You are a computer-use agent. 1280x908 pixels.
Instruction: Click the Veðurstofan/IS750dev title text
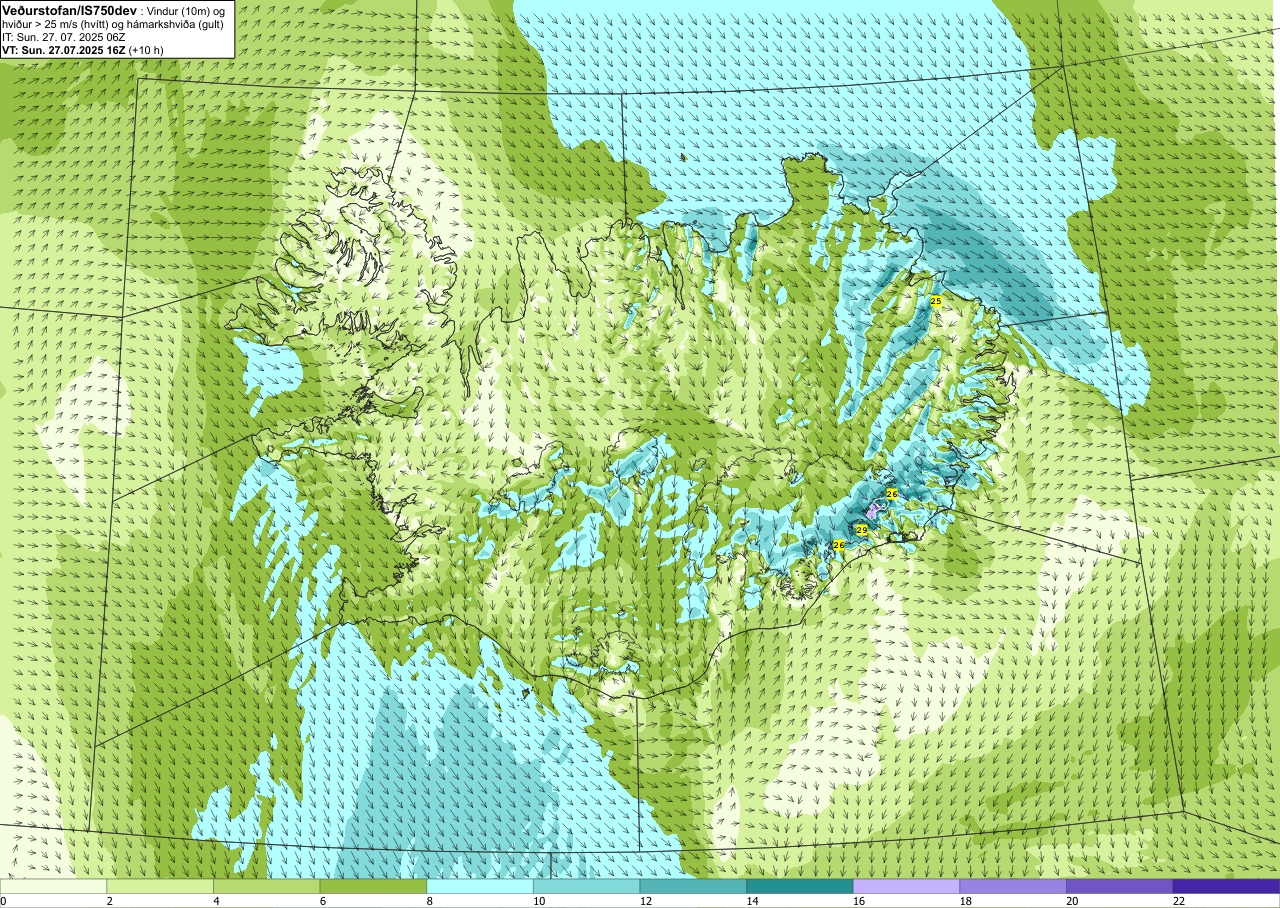click(69, 9)
